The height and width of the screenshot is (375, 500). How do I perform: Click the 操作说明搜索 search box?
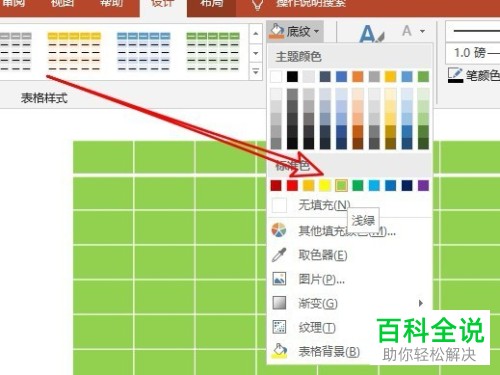click(311, 4)
